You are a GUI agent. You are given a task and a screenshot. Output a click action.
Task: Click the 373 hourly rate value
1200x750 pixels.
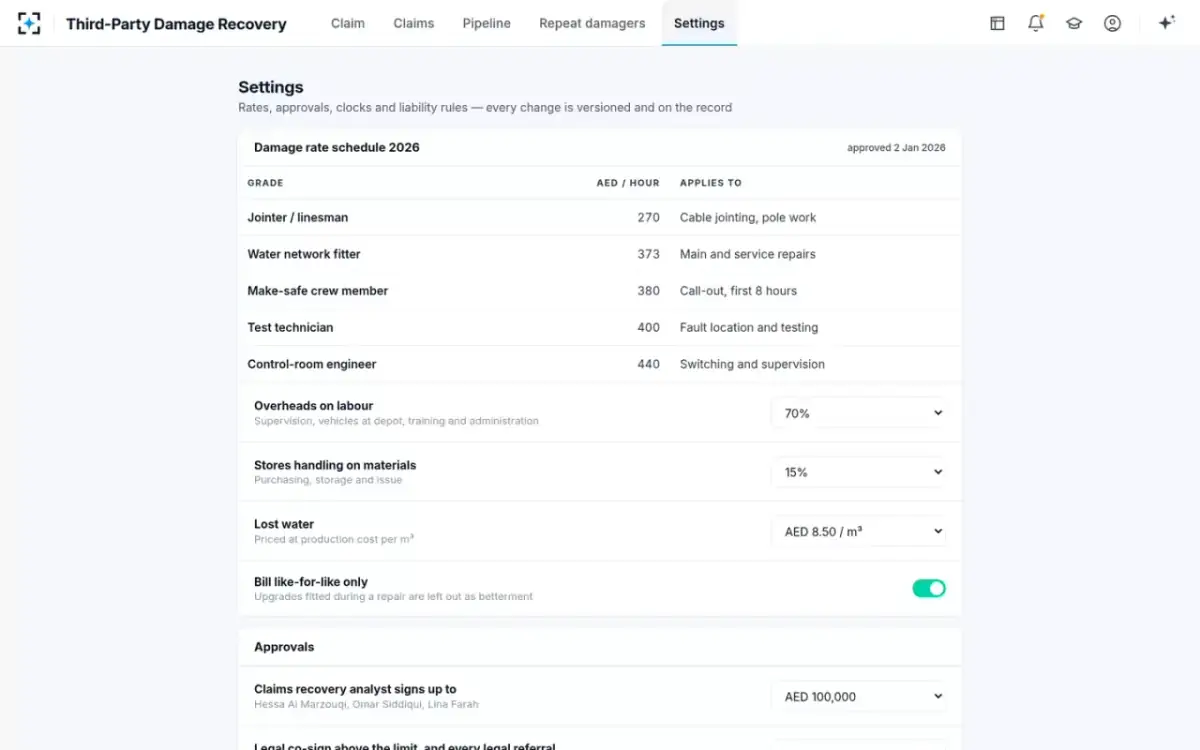click(x=648, y=254)
